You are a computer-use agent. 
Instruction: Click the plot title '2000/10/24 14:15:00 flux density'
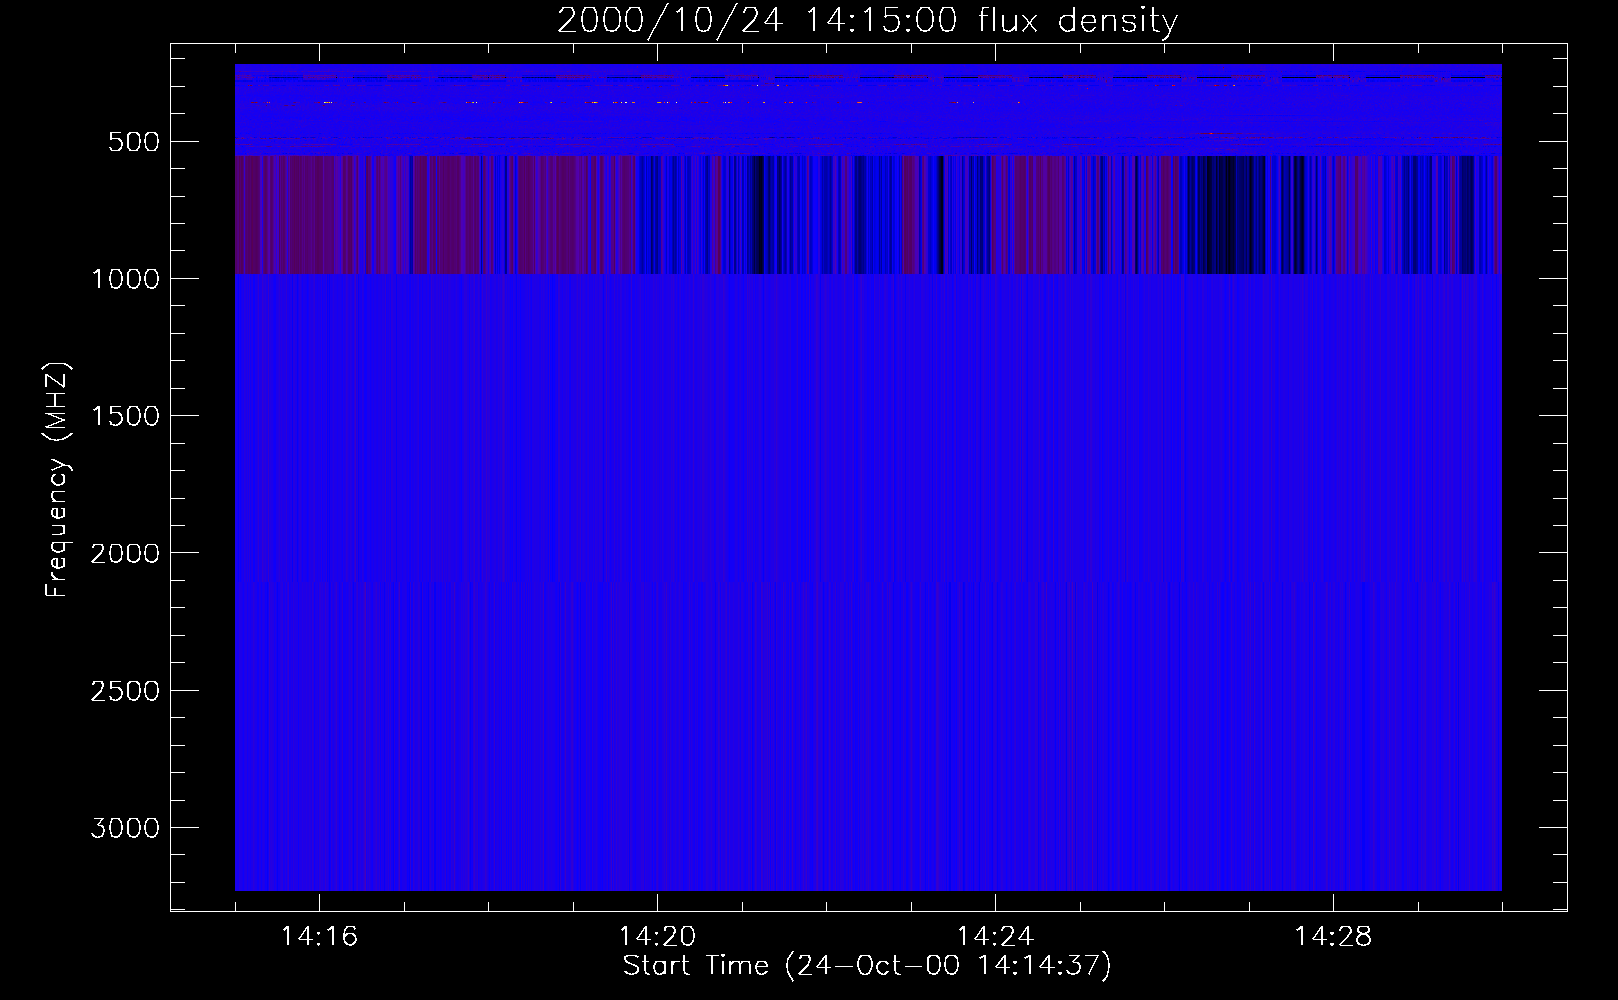[867, 21]
